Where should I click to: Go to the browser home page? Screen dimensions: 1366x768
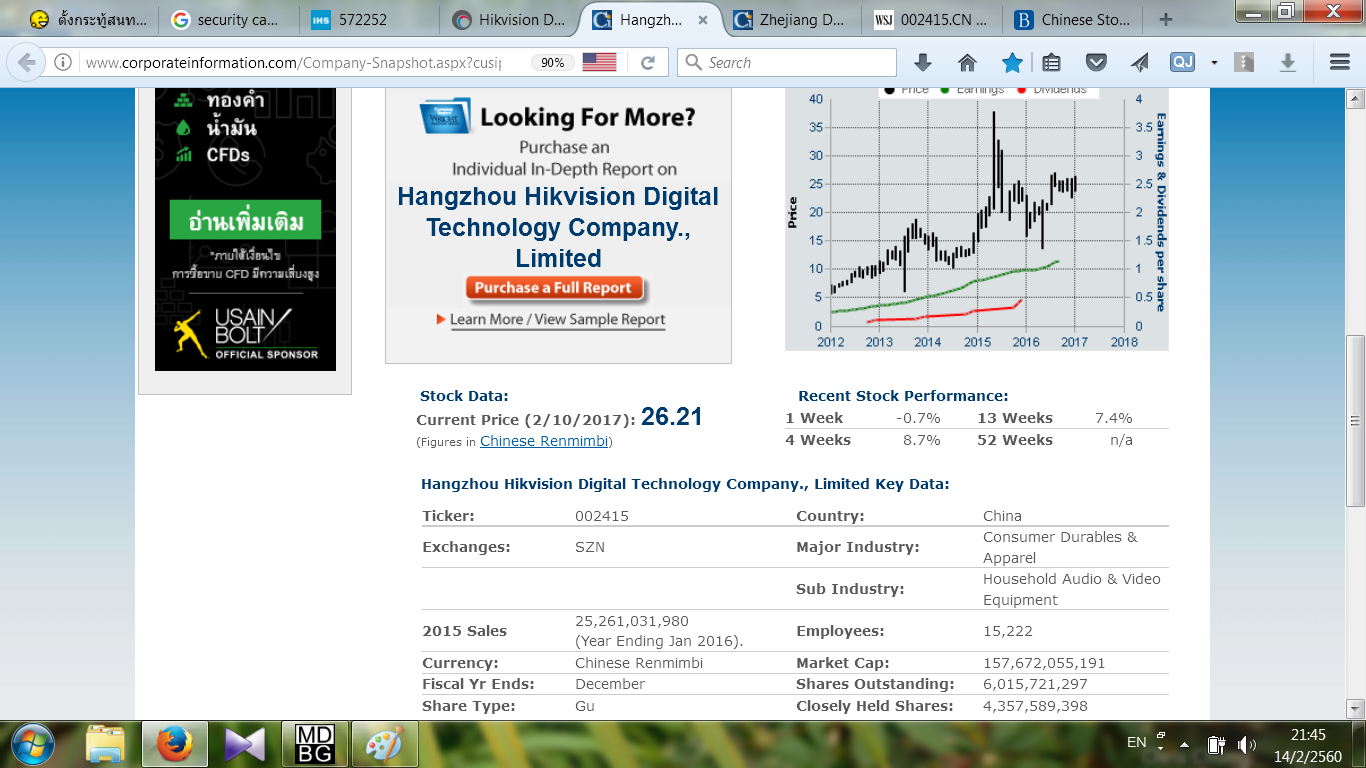tap(967, 62)
